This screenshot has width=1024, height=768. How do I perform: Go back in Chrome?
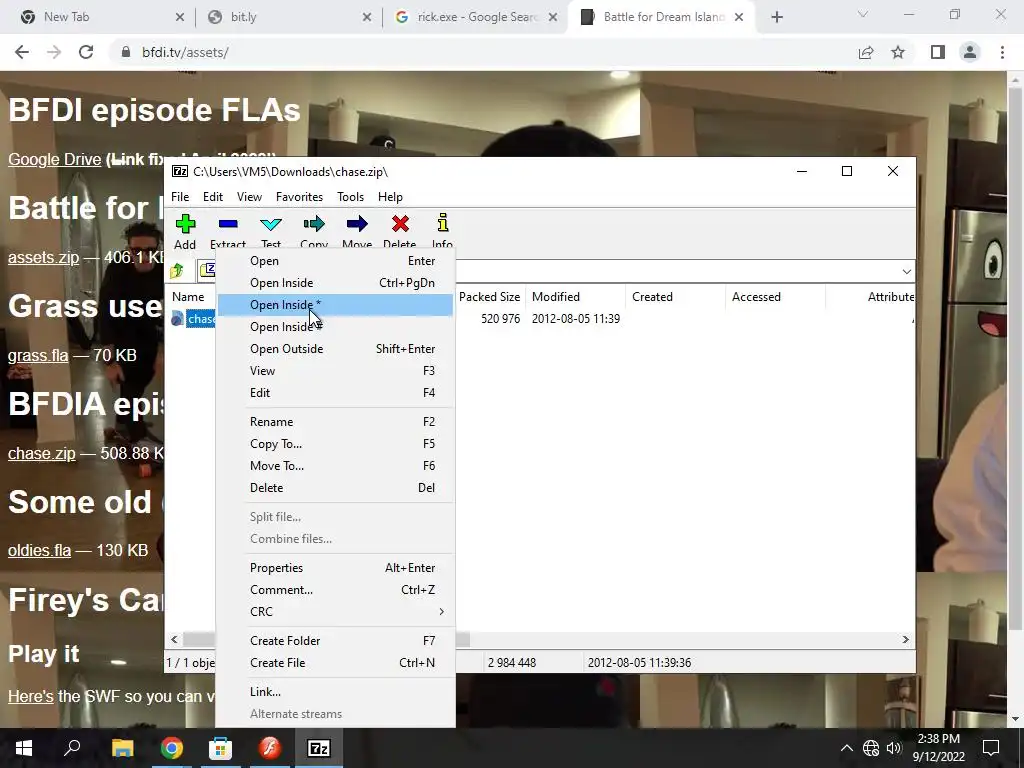tap(22, 52)
